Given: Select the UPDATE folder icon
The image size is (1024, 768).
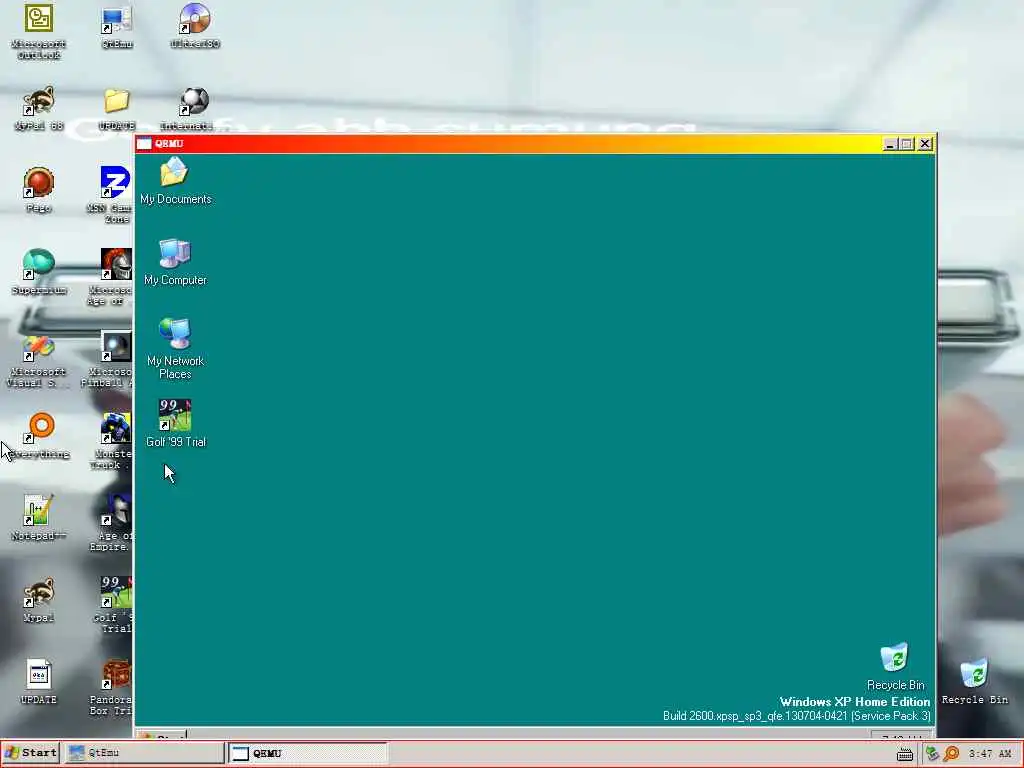Looking at the screenshot, I should point(117,108).
